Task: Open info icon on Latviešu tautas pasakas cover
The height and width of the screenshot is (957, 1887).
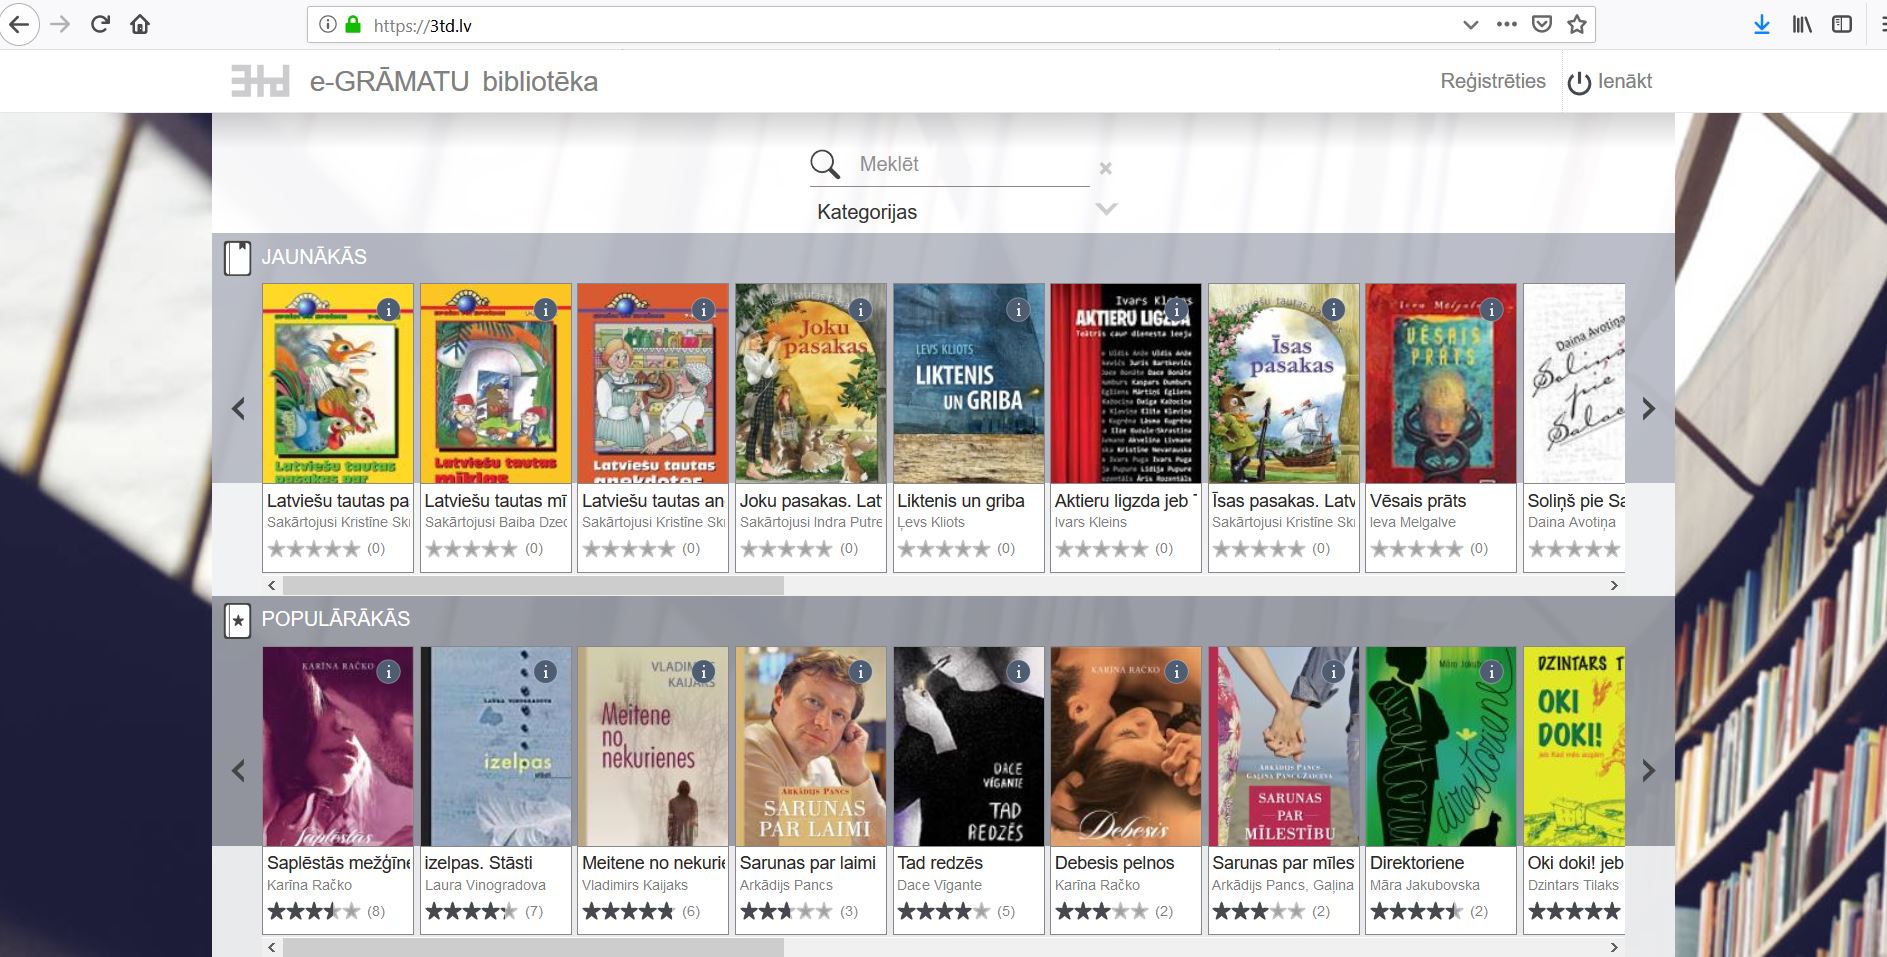Action: point(388,310)
